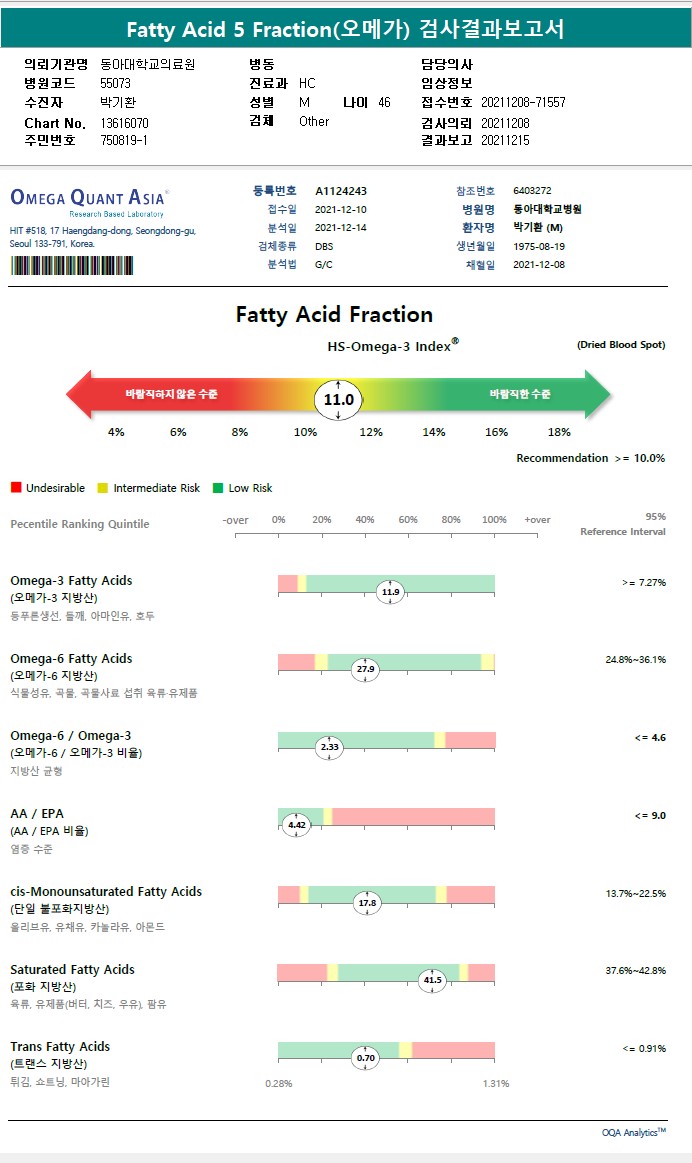Click the Chart No. value 13616070
This screenshot has width=692, height=1163.
(125, 123)
